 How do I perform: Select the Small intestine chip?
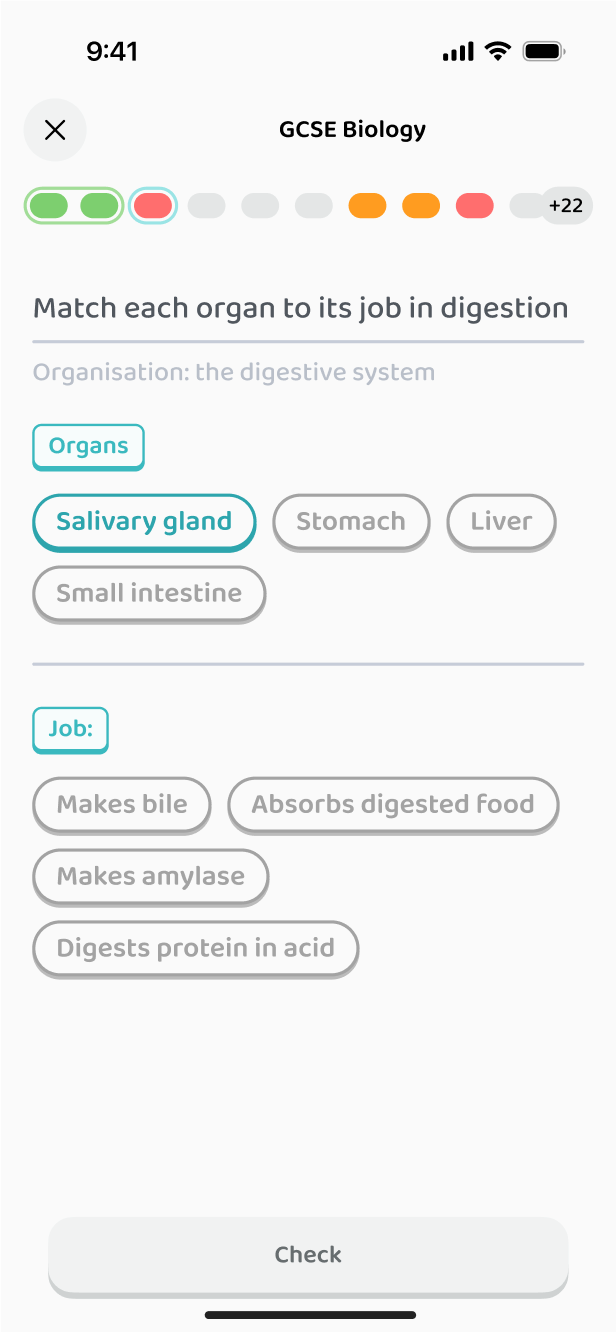point(149,594)
